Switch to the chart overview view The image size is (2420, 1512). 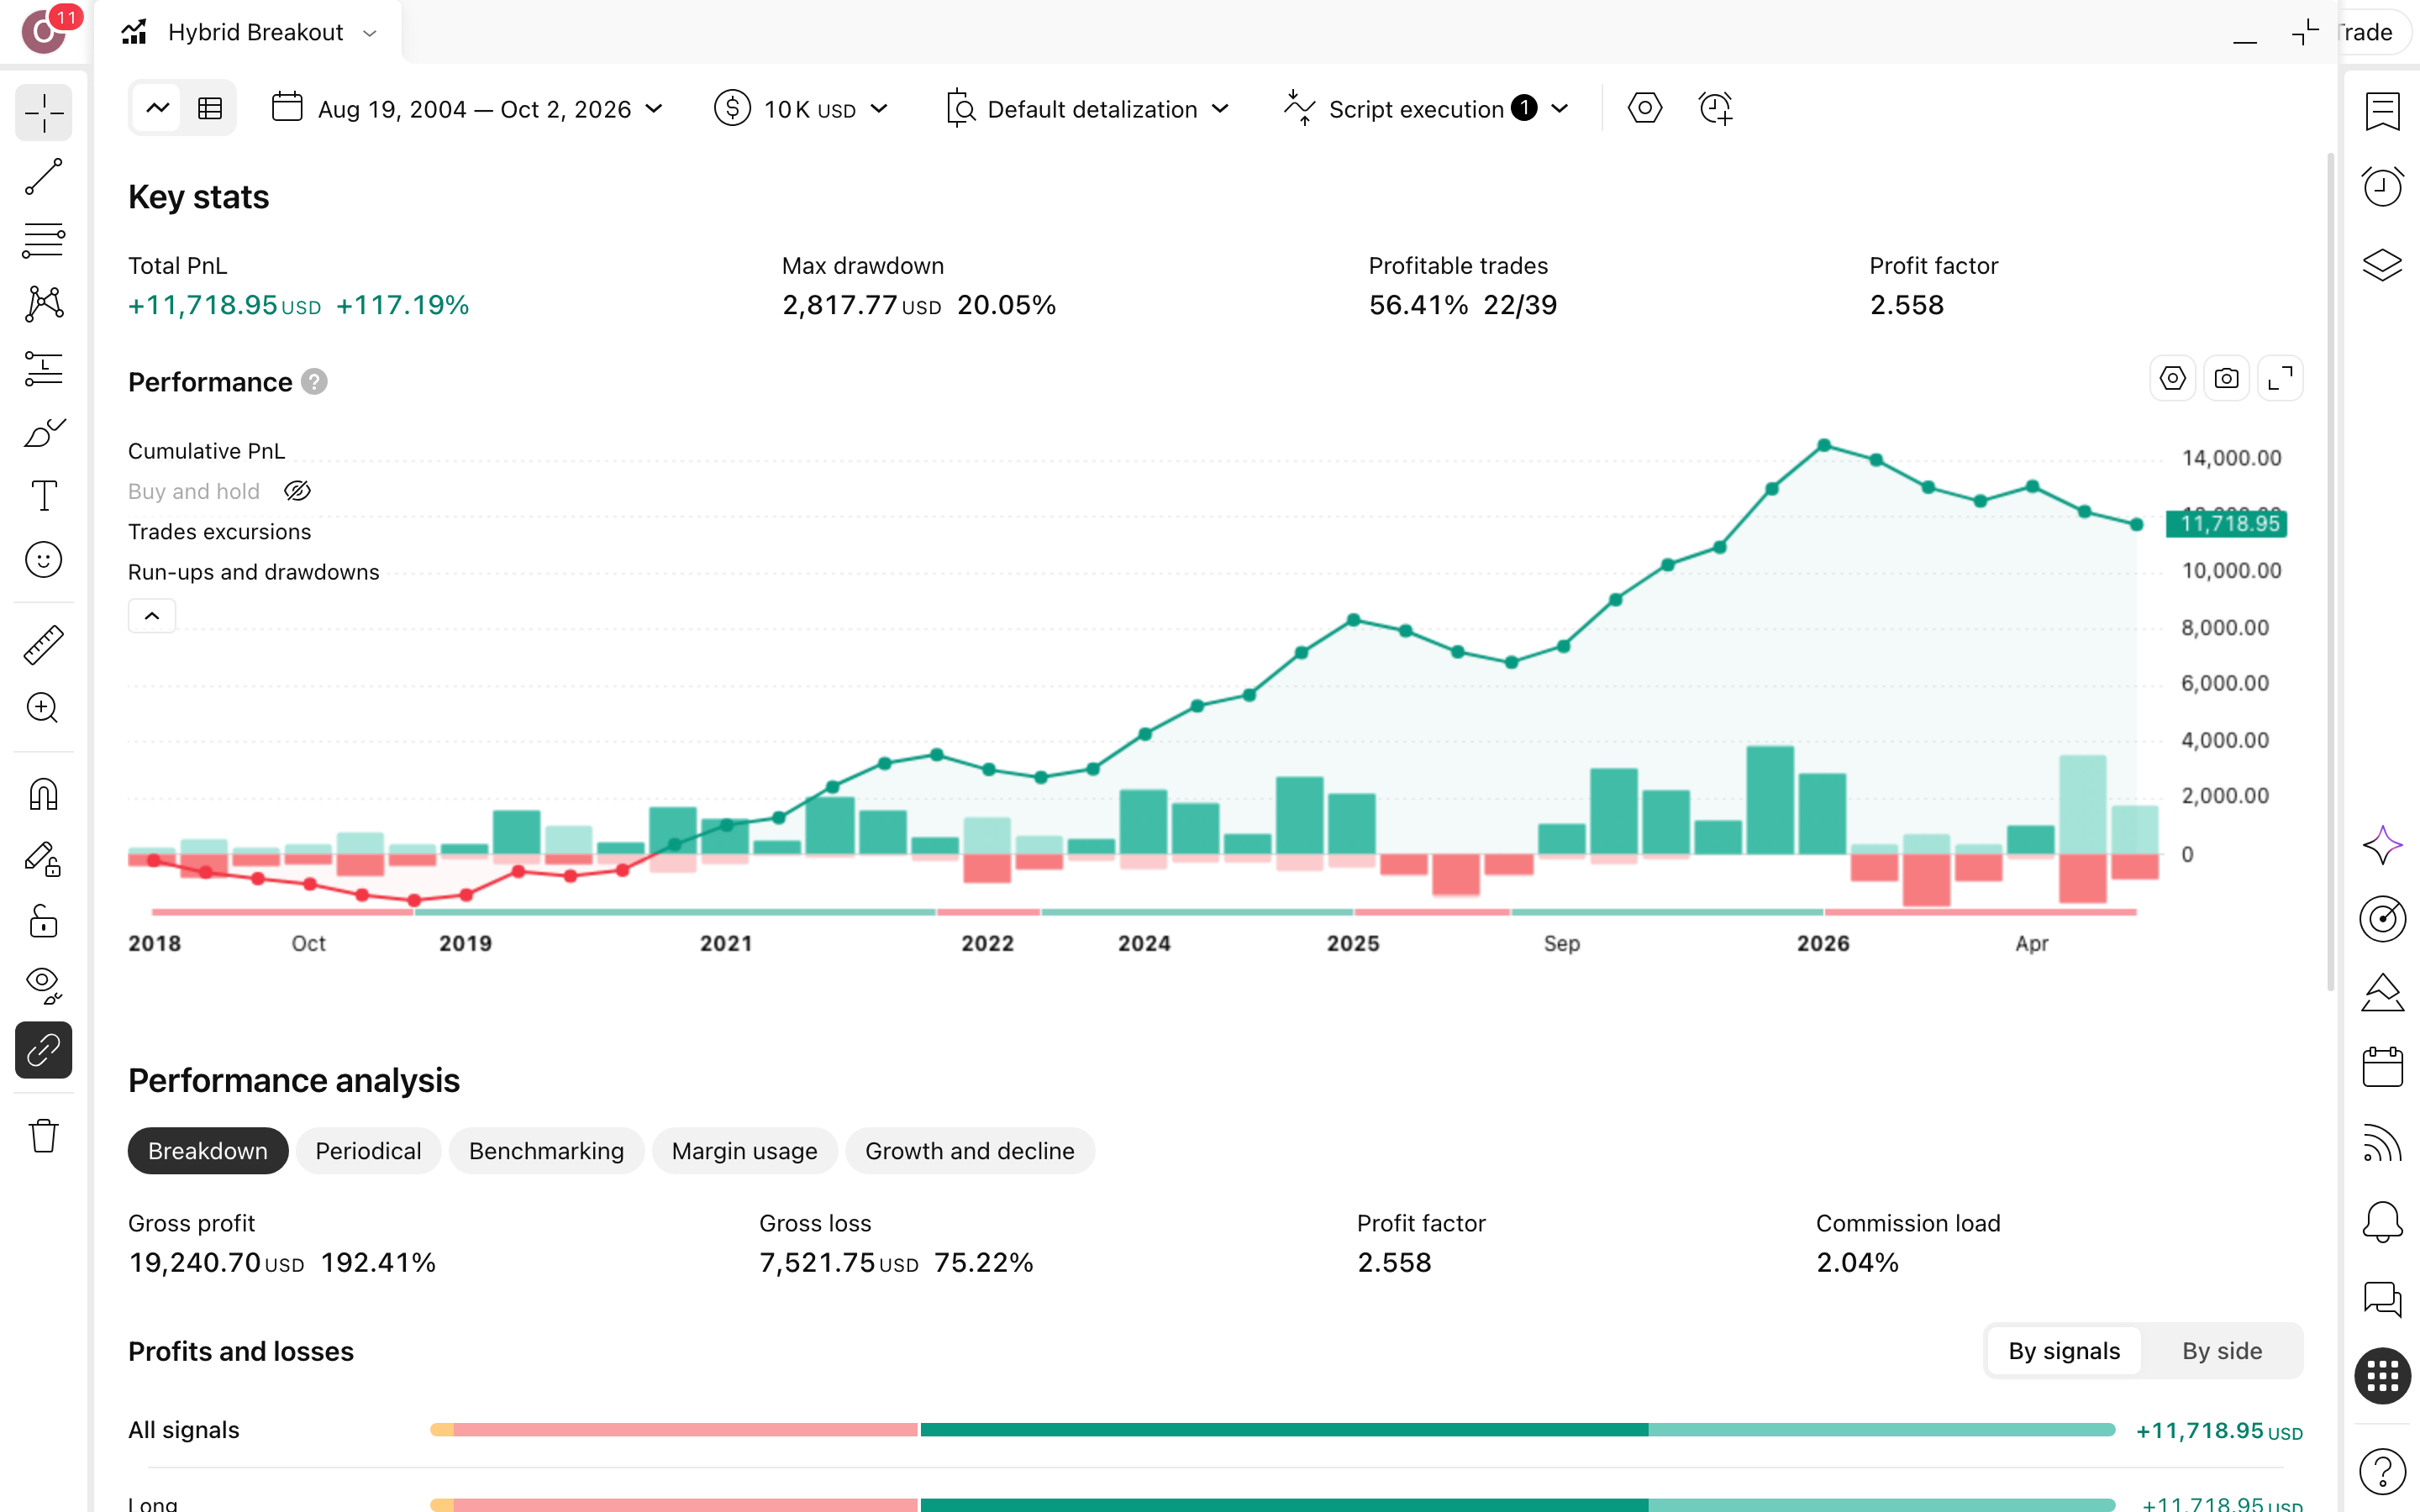pos(158,108)
